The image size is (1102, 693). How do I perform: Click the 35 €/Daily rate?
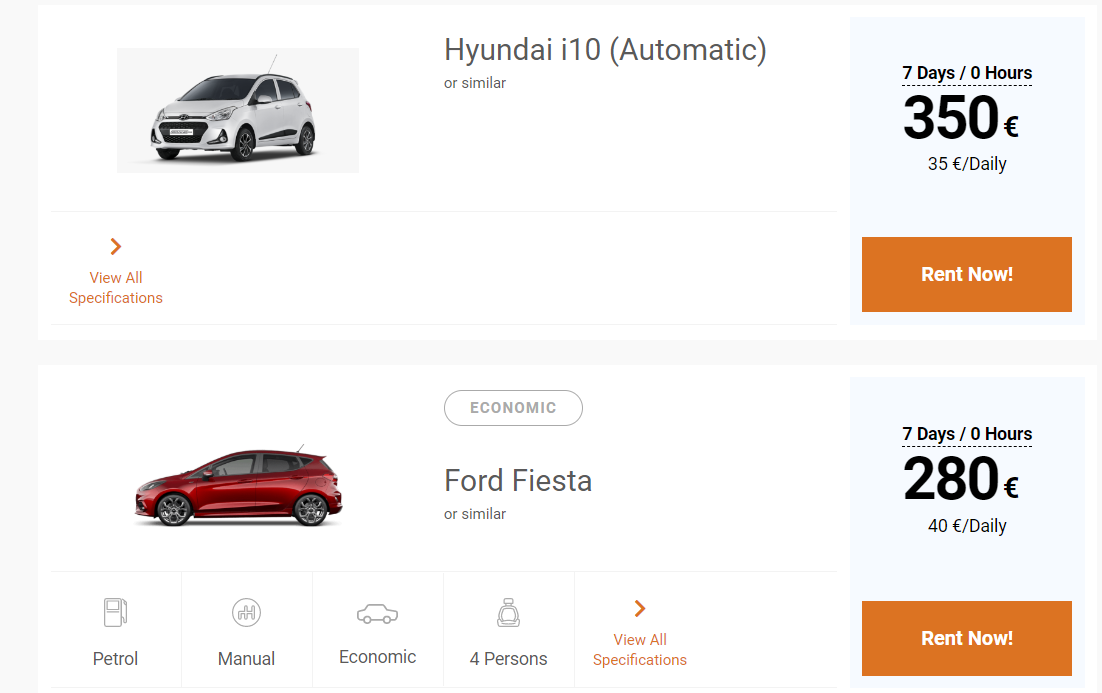point(967,164)
